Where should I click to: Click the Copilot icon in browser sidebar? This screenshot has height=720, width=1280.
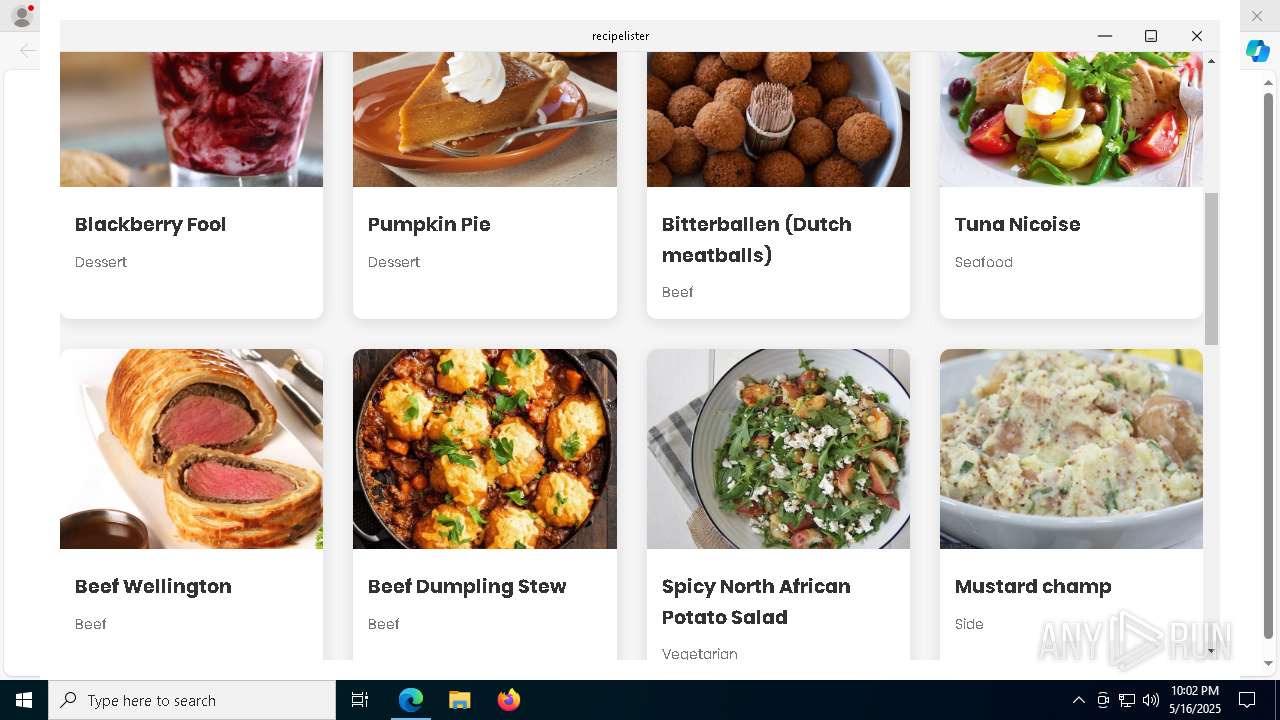(x=1258, y=51)
